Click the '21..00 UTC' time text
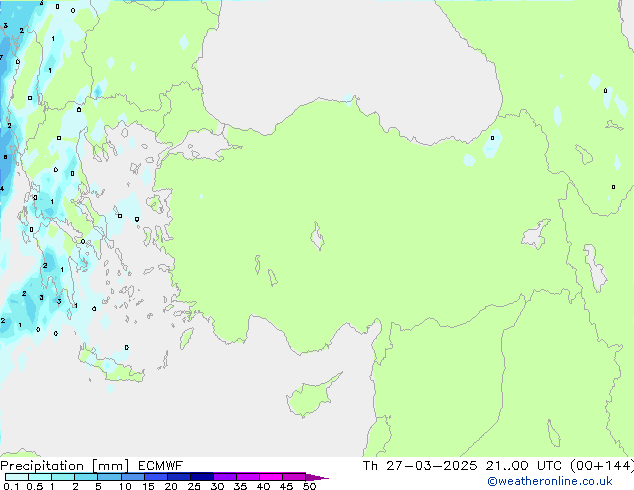Viewport: 634px width, 490px height. (x=524, y=466)
